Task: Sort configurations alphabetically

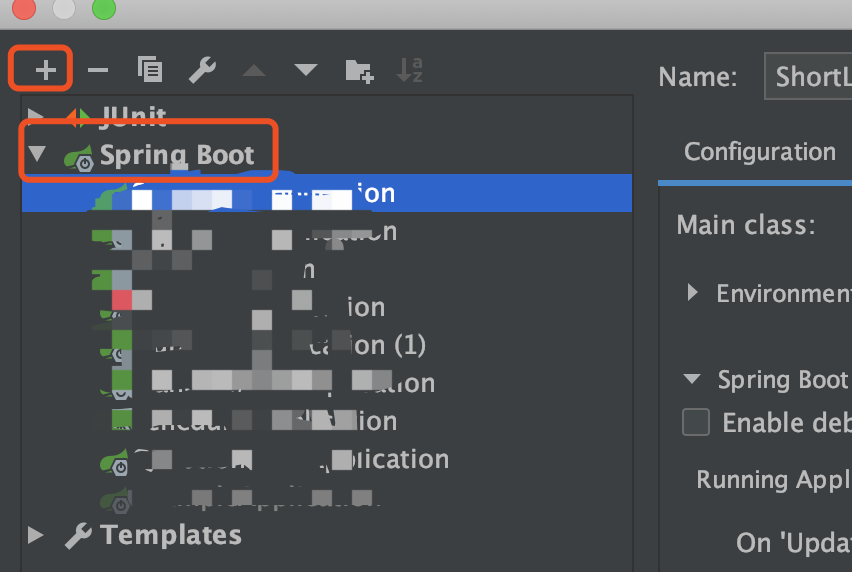Action: [x=410, y=70]
